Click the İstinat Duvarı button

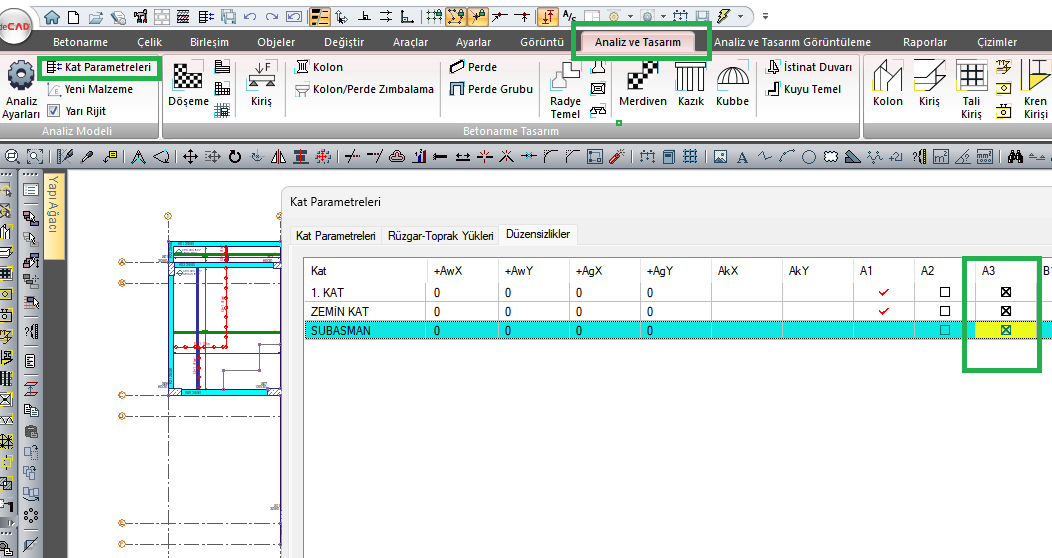[808, 67]
